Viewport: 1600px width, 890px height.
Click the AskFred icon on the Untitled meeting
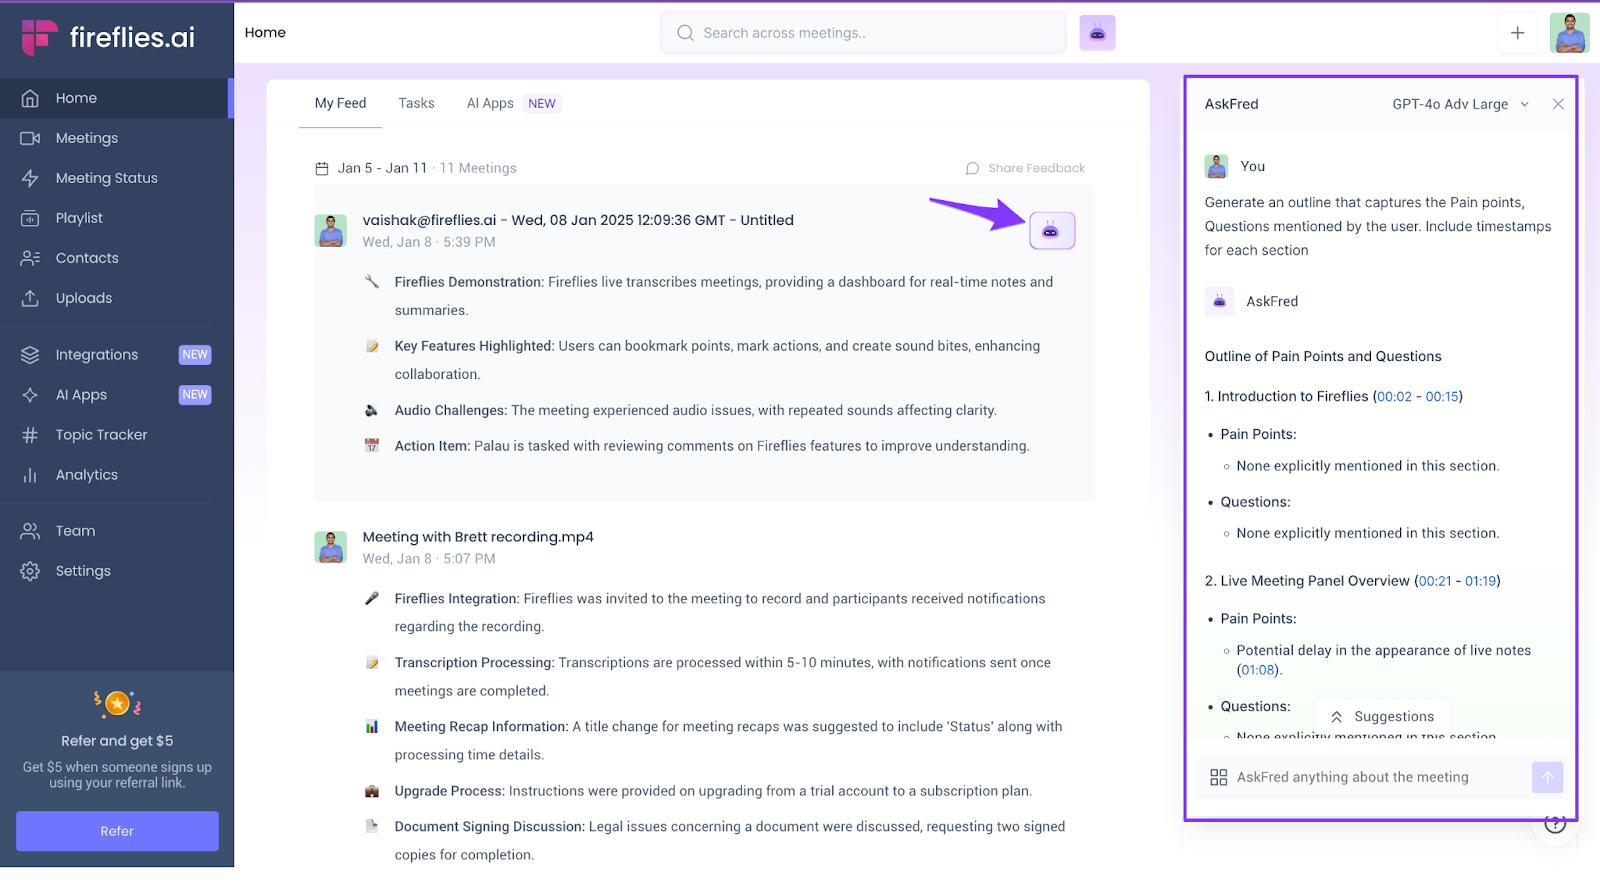(x=1052, y=231)
